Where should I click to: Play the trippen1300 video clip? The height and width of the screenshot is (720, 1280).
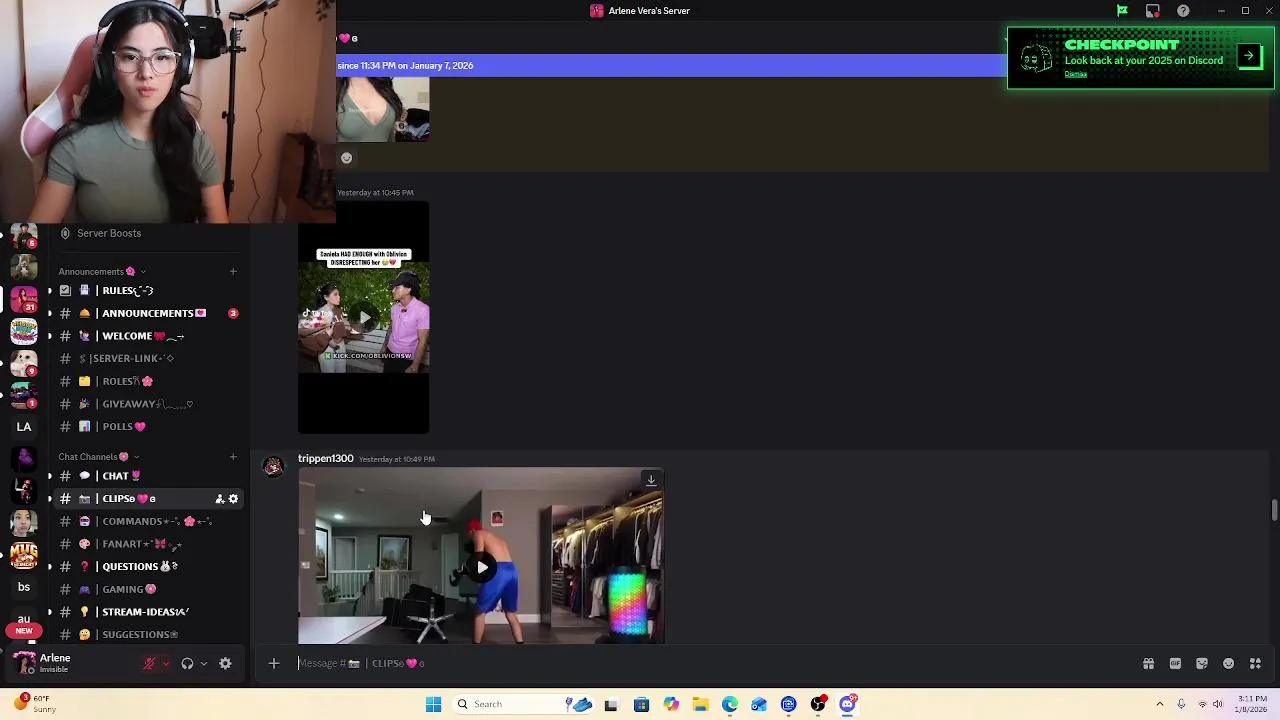click(x=482, y=567)
